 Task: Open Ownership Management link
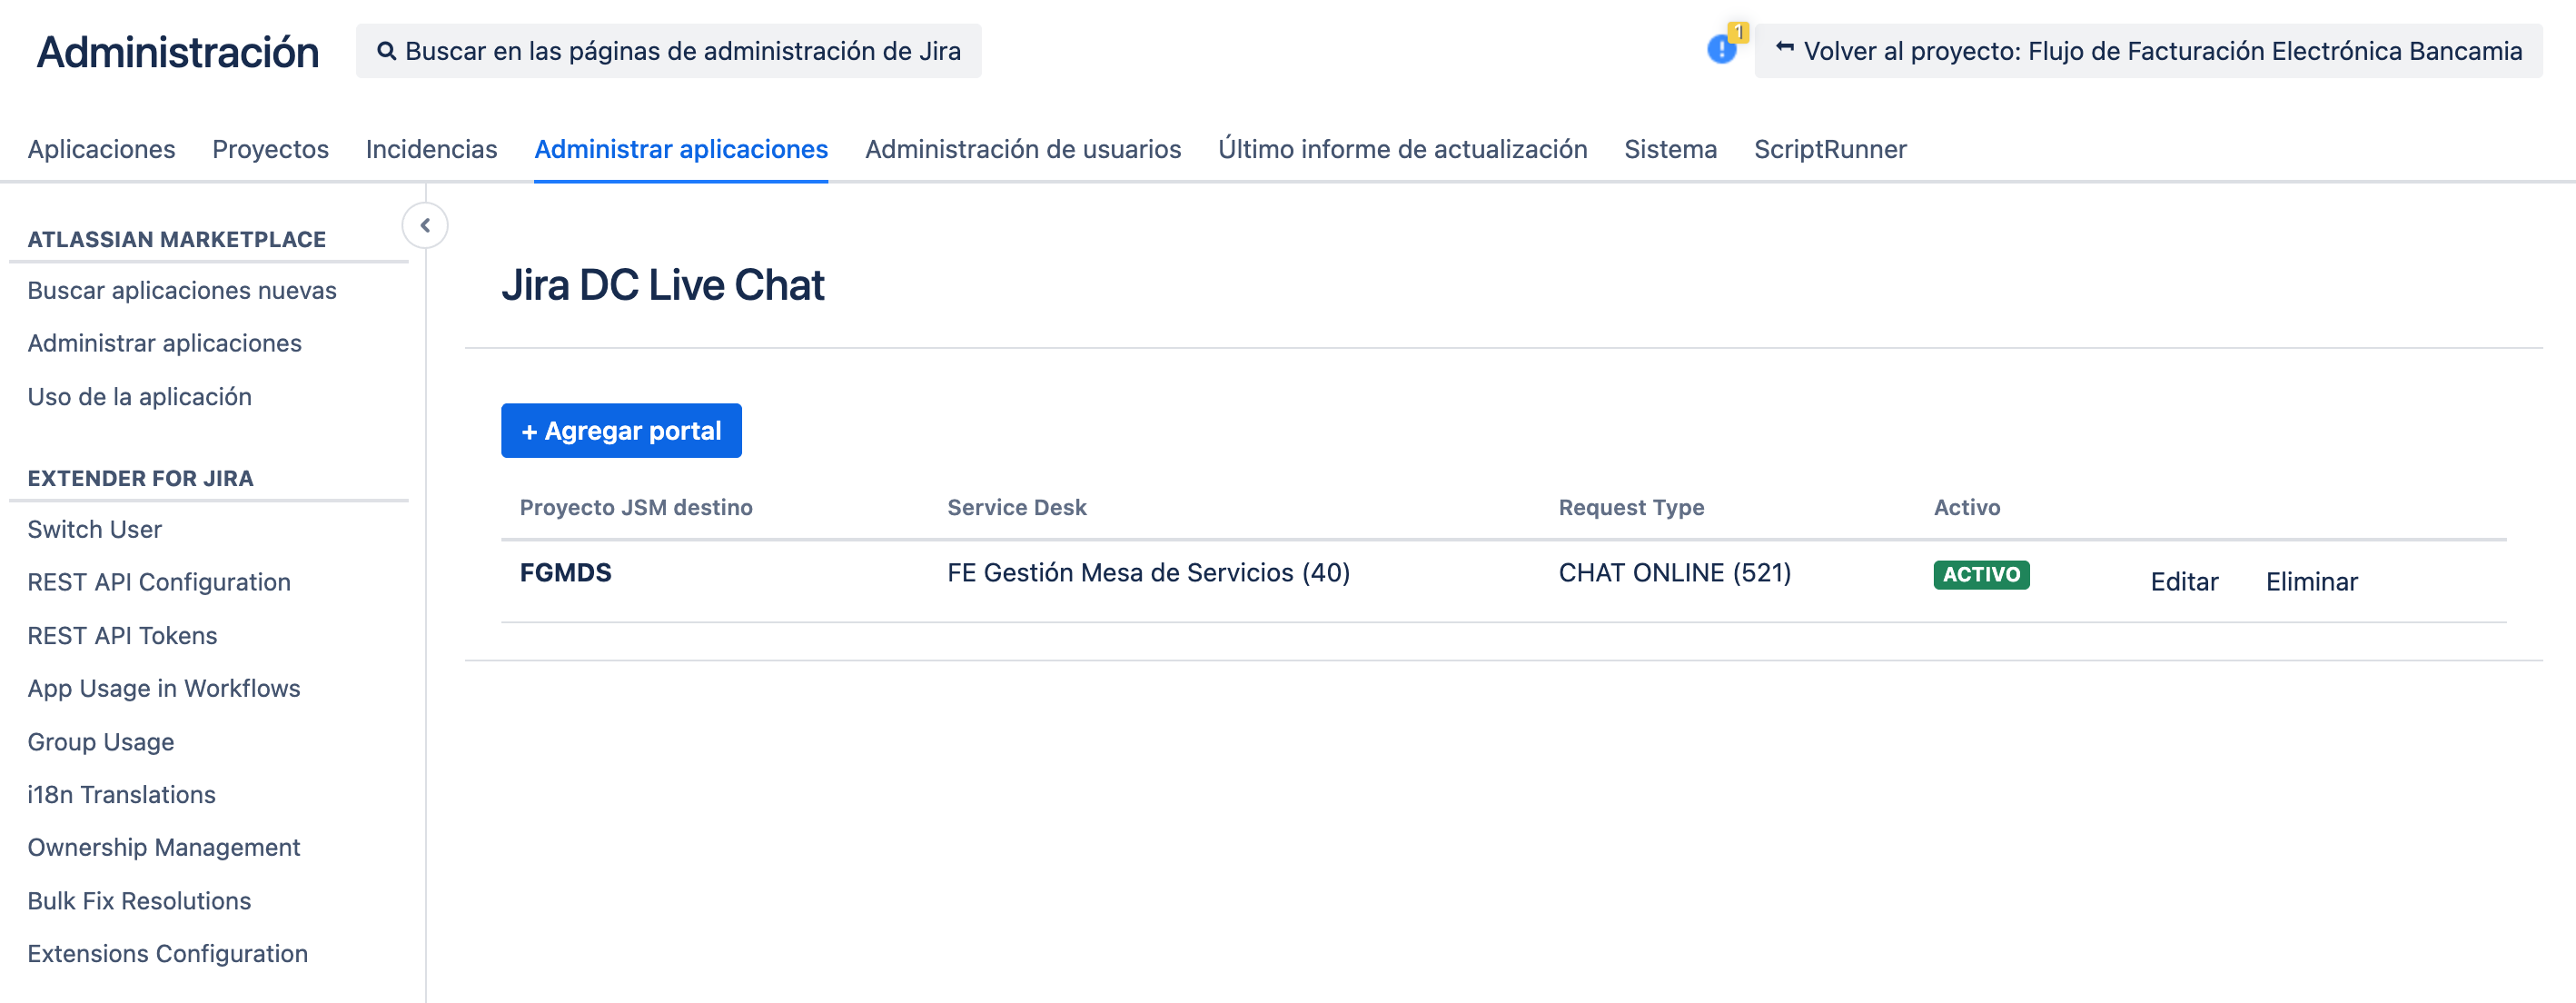163,847
